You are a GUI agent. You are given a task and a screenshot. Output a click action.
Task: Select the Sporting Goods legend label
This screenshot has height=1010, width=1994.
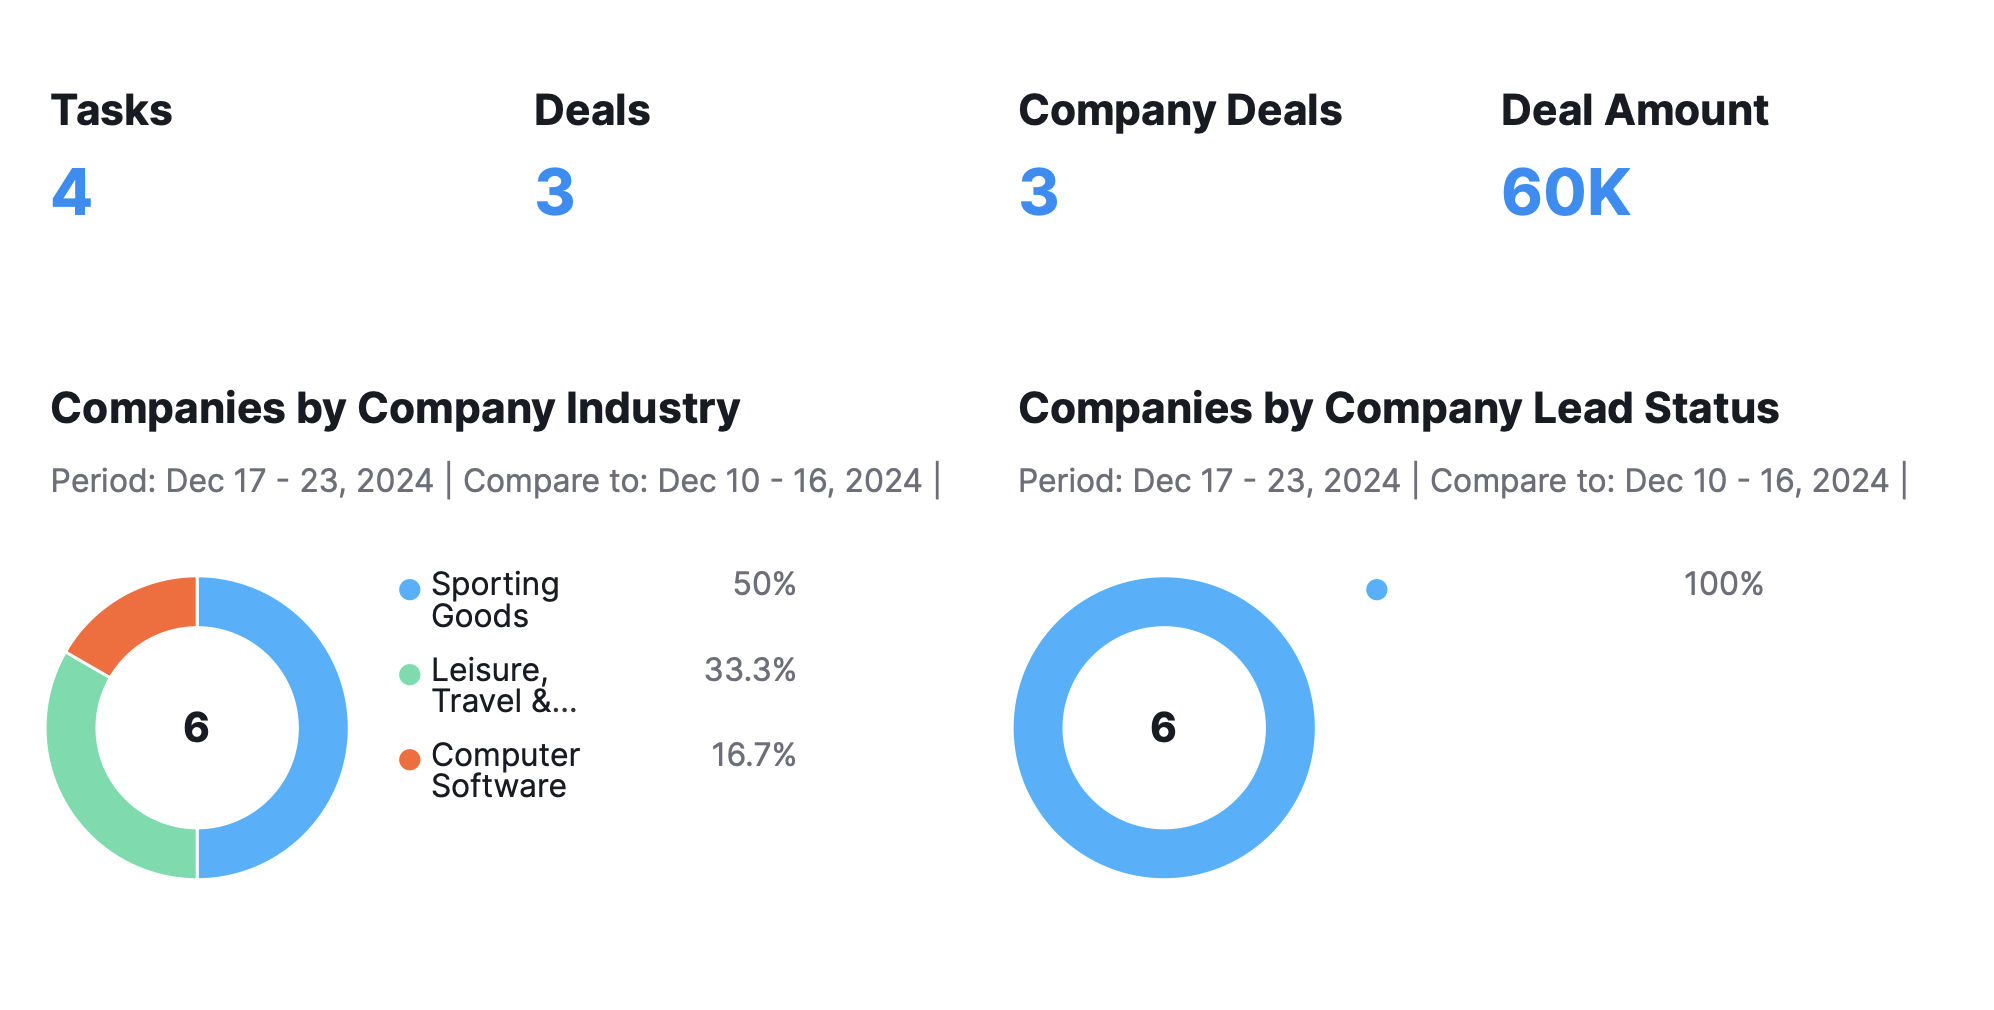click(495, 600)
